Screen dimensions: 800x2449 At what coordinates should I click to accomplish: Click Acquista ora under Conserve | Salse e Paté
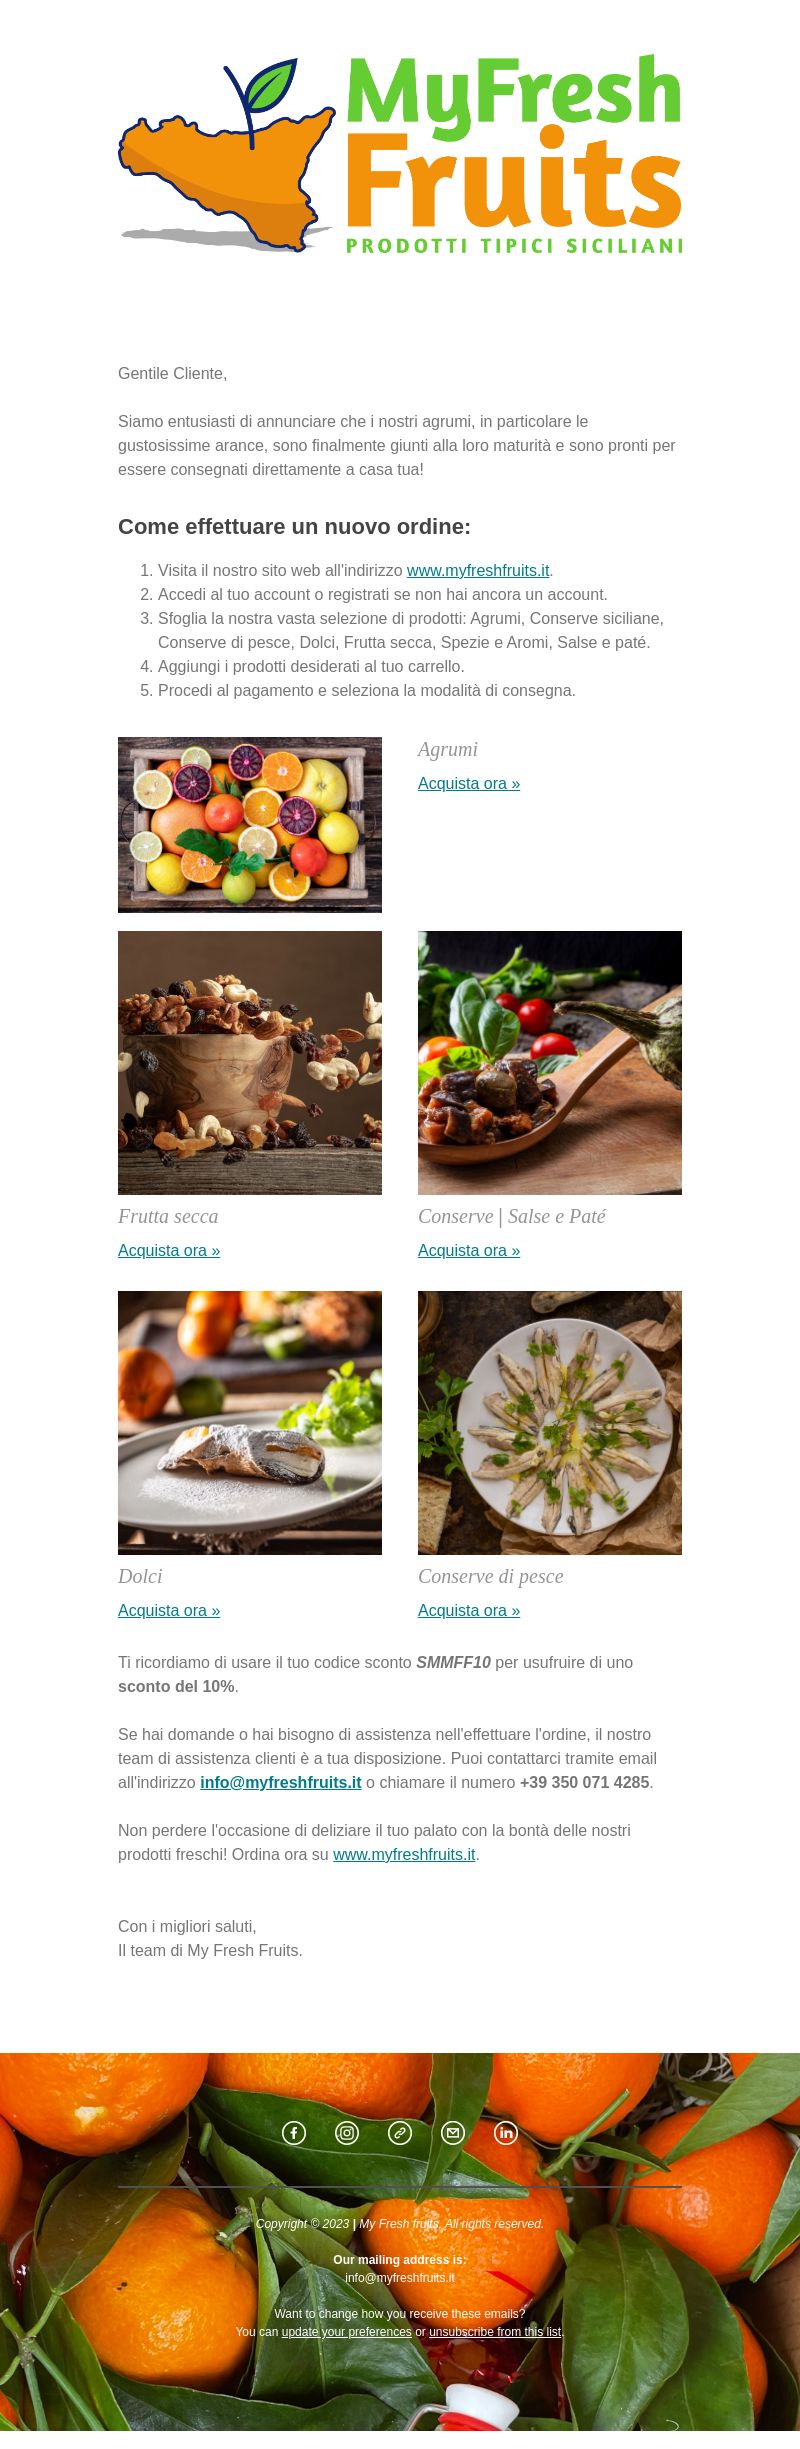coord(469,1250)
